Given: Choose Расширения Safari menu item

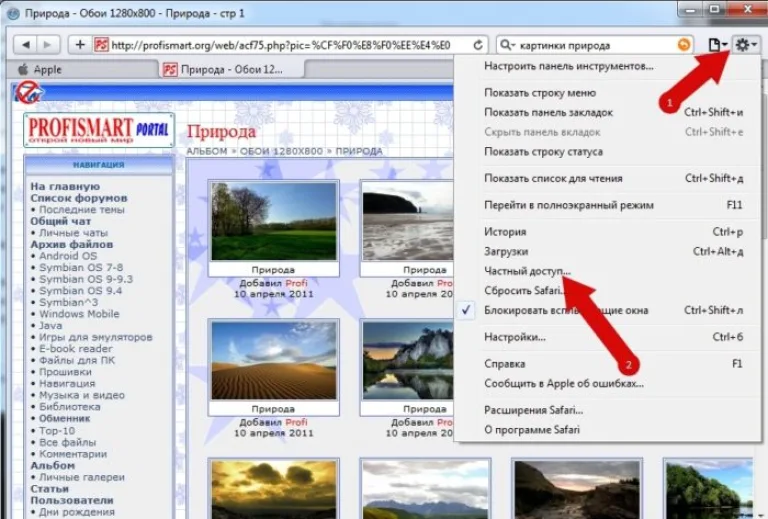Looking at the screenshot, I should coord(533,410).
